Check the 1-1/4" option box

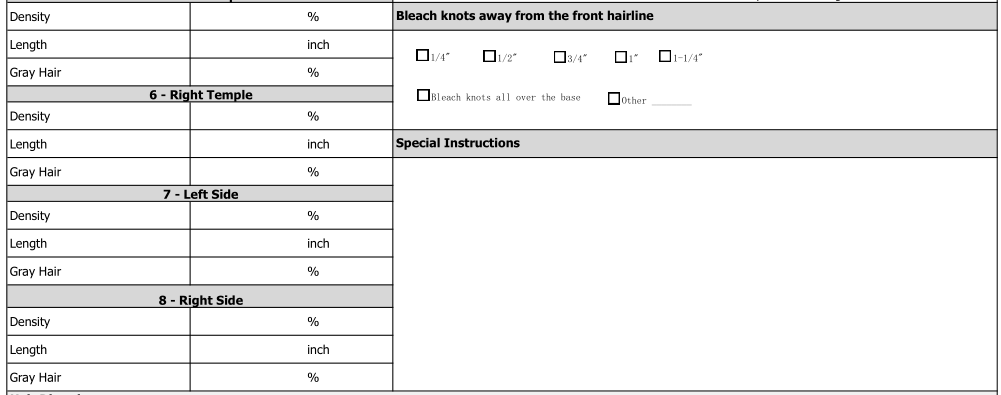665,56
